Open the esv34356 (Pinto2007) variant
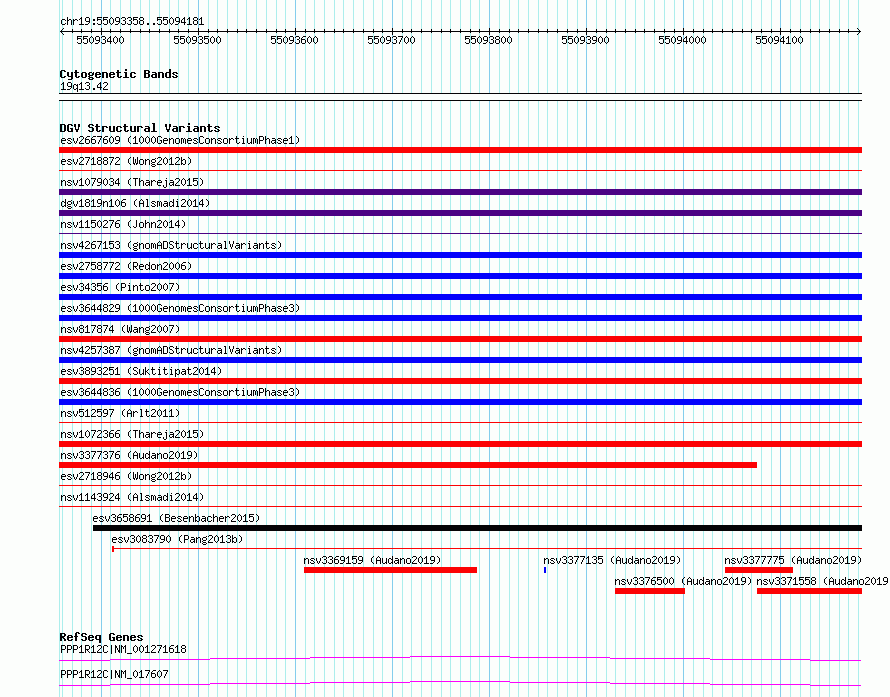Viewport: 890px width, 697px height. [120, 287]
